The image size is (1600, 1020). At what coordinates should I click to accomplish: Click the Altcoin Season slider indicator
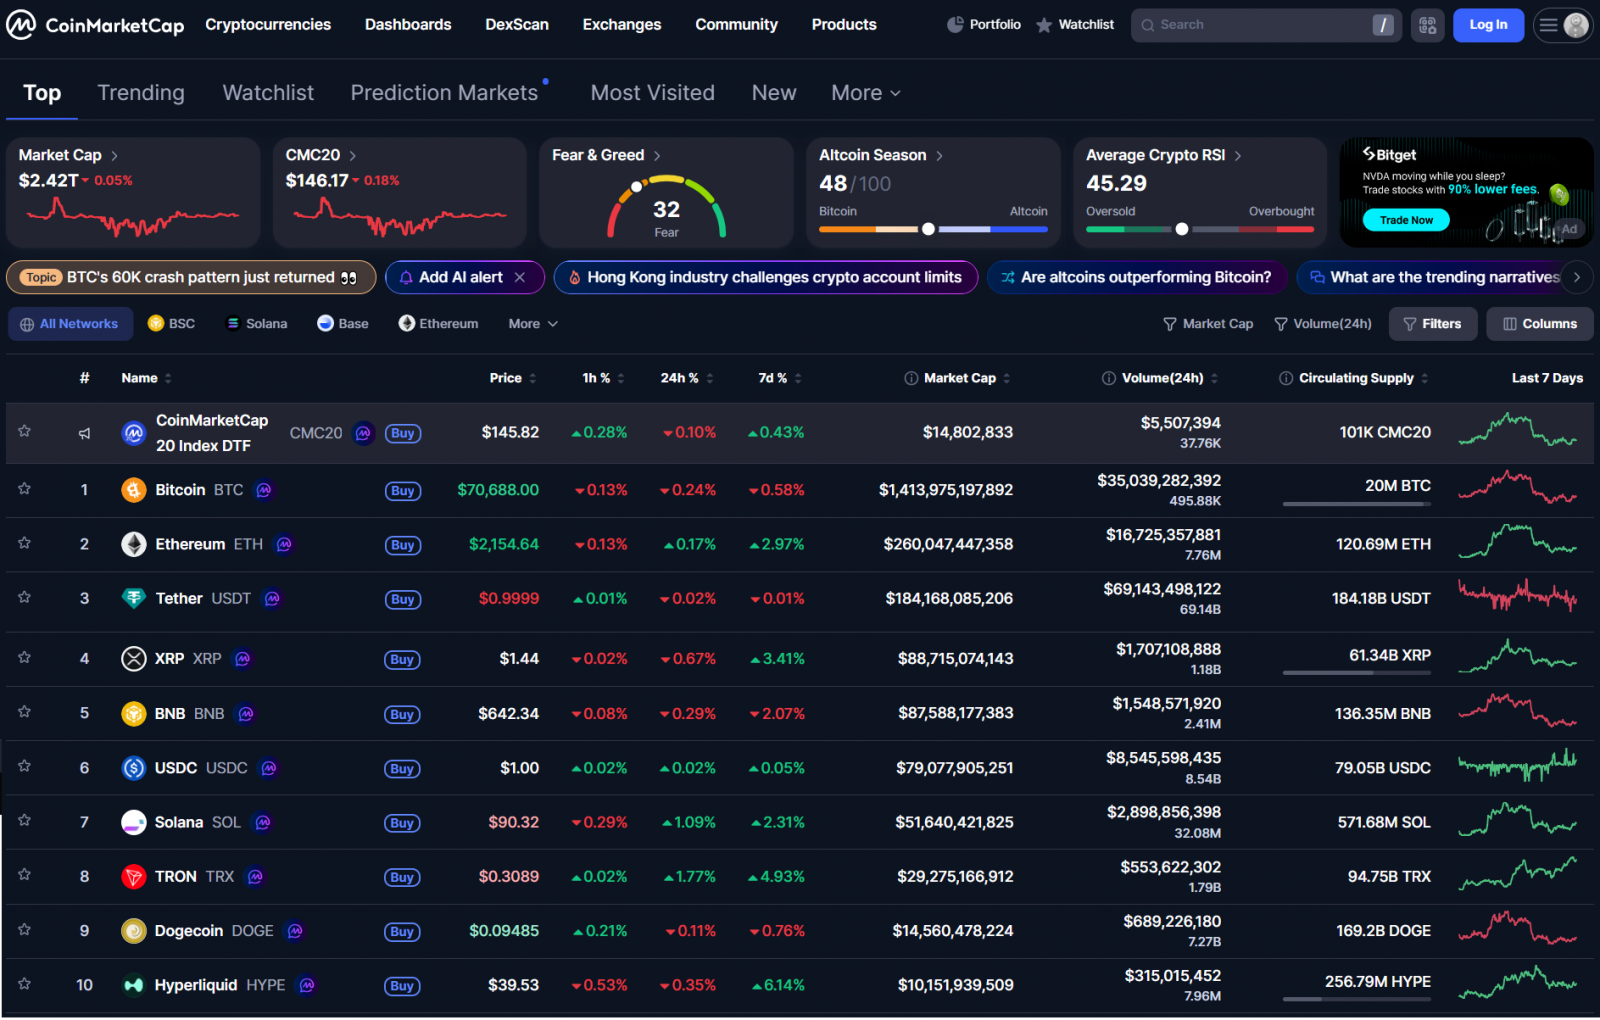pyautogui.click(x=928, y=229)
